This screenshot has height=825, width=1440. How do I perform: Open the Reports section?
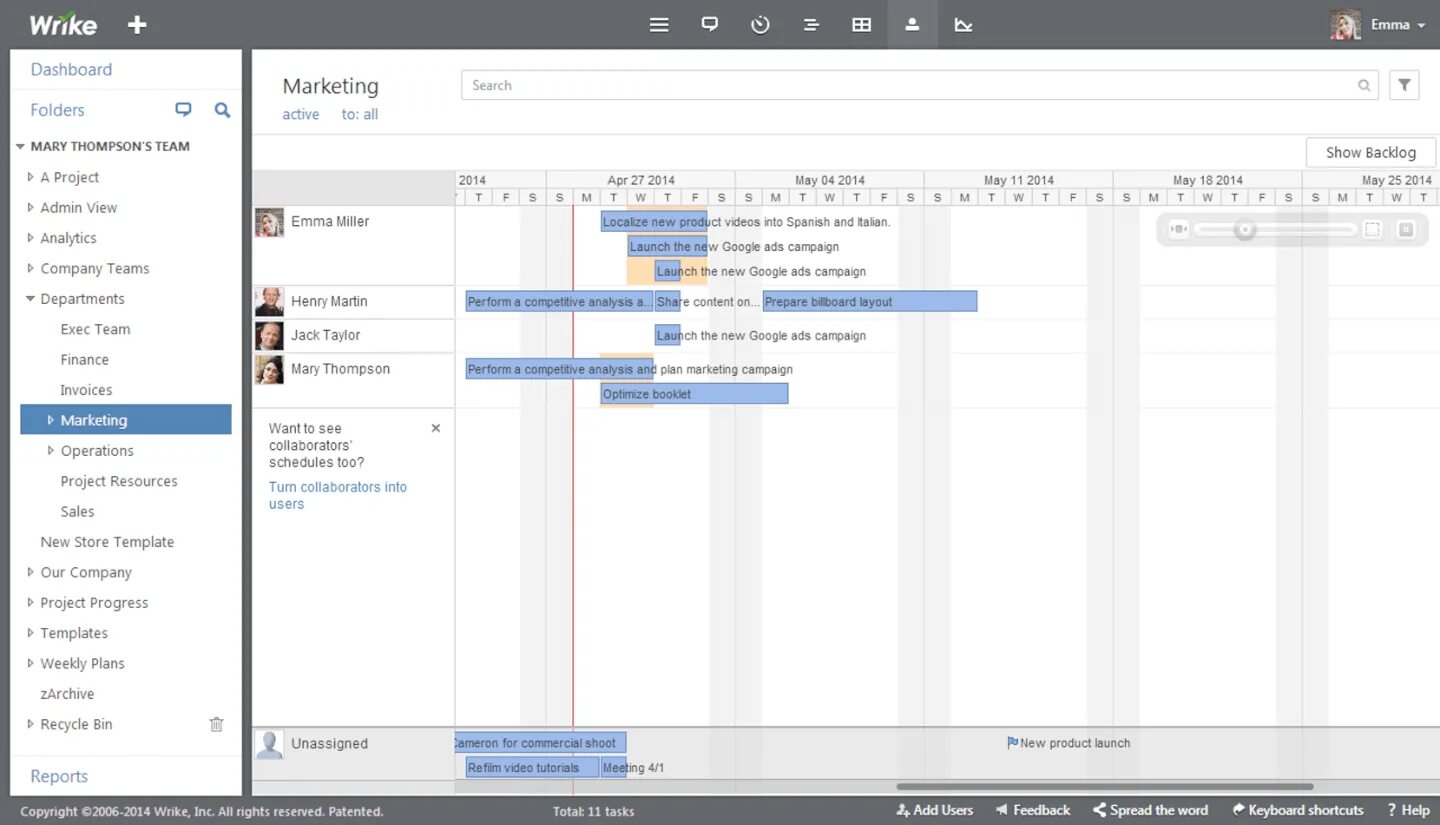(x=59, y=776)
